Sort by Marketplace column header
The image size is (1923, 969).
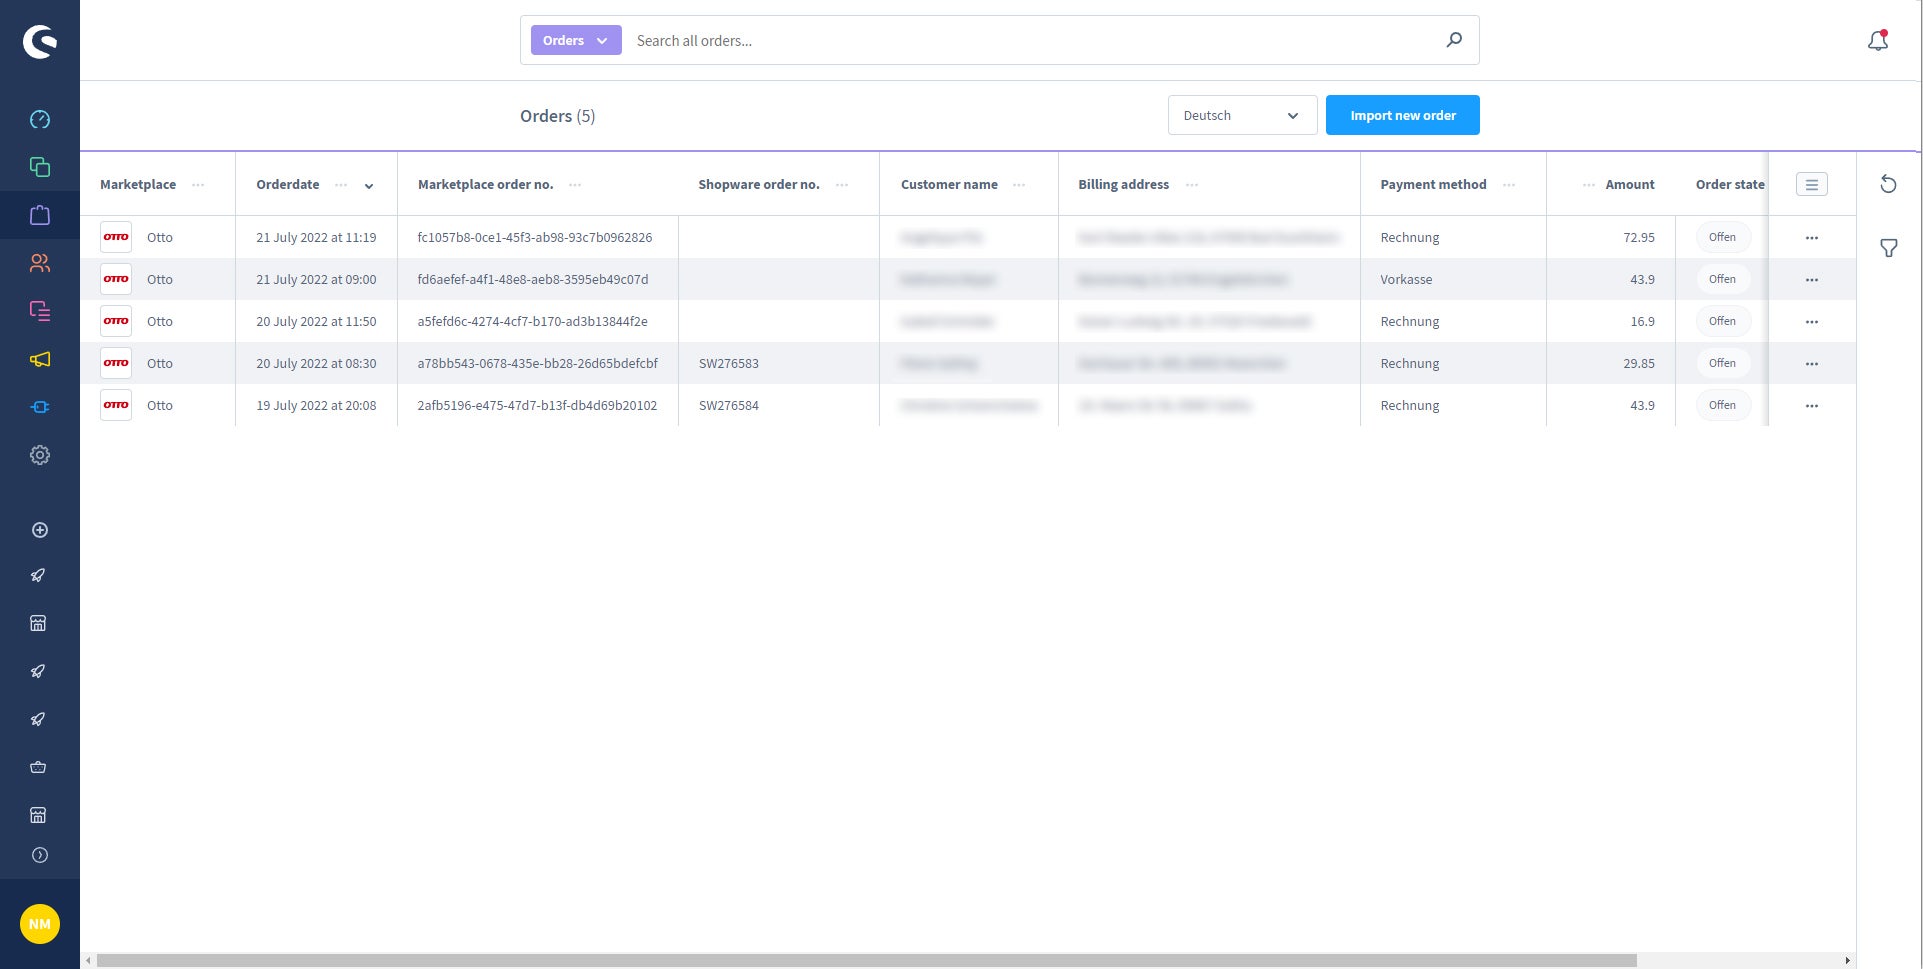138,185
